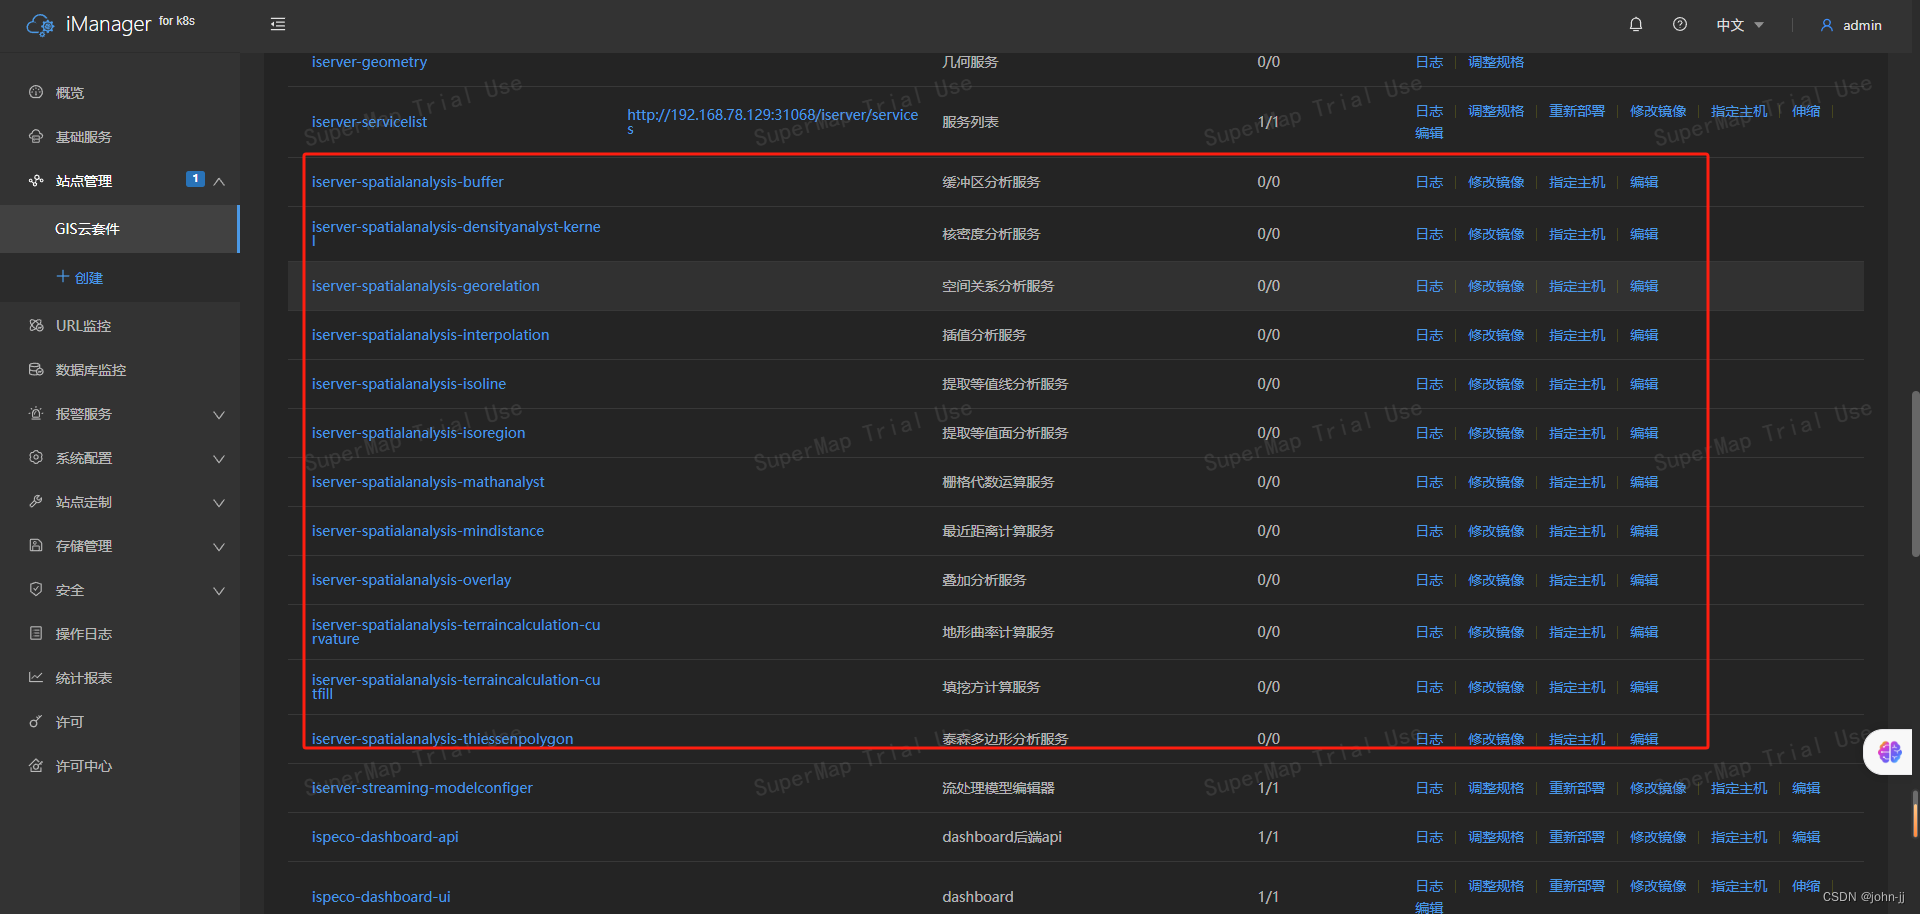
Task: Open the iserver-spatialanalysis-densityanalyst-kernel link
Action: (456, 233)
